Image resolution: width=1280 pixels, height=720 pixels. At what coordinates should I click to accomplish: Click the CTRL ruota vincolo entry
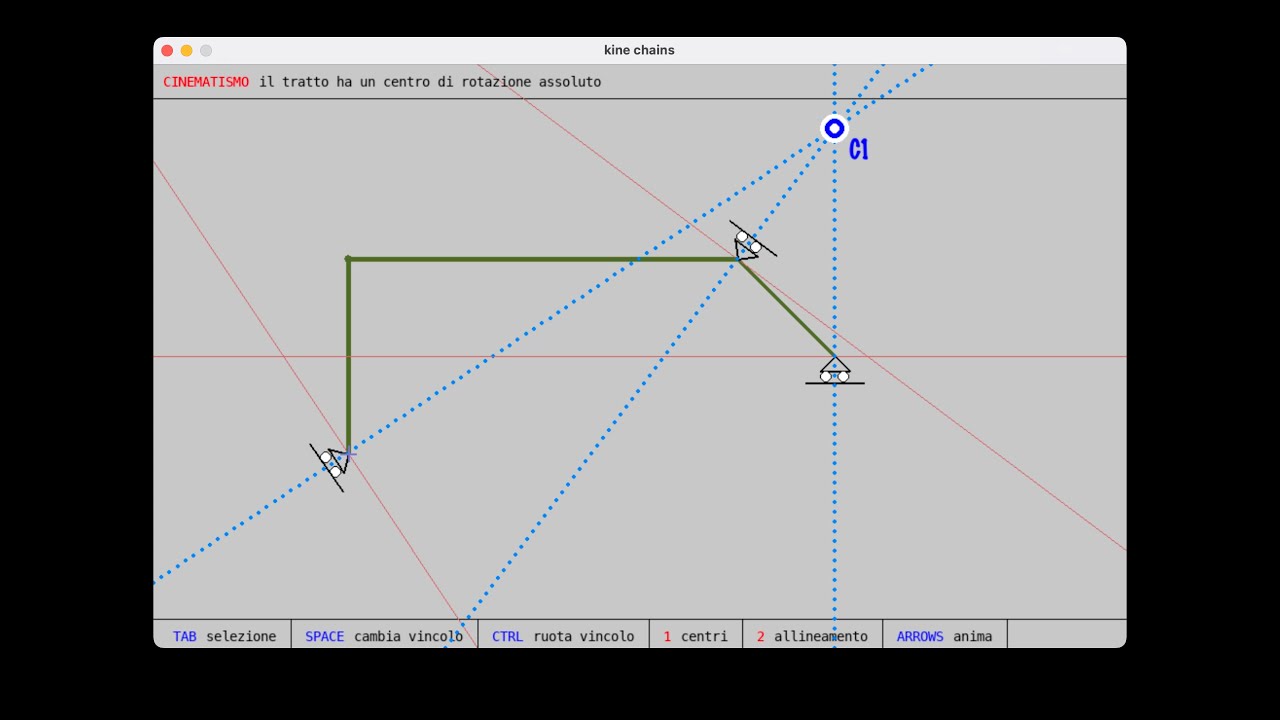click(x=563, y=636)
